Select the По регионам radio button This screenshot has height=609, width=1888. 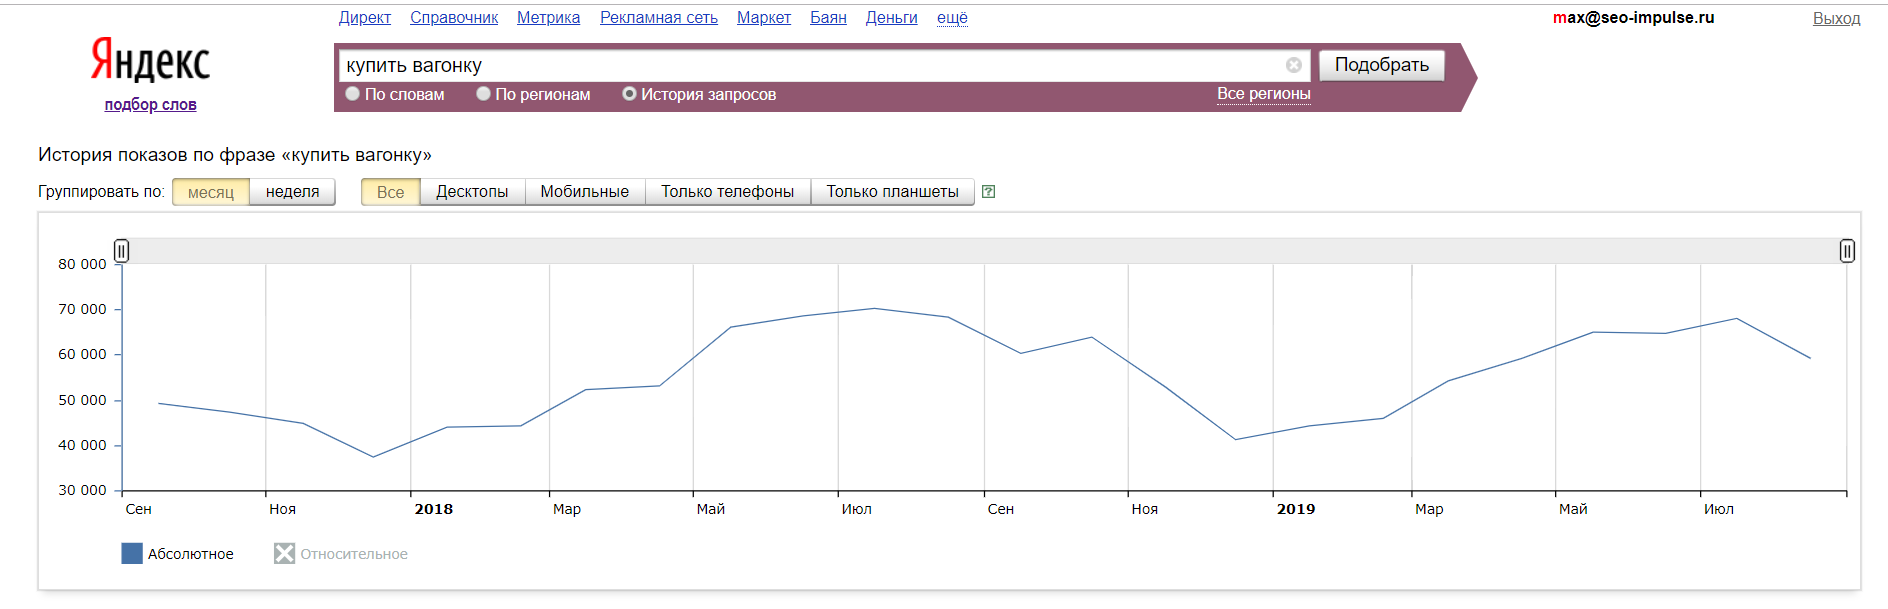pos(484,94)
